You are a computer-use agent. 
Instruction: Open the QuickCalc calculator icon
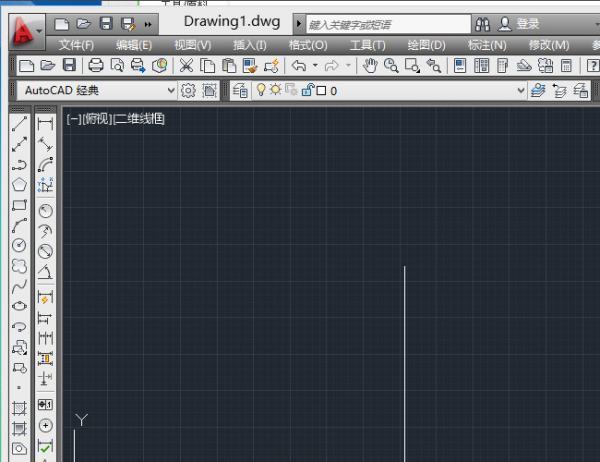tap(566, 65)
